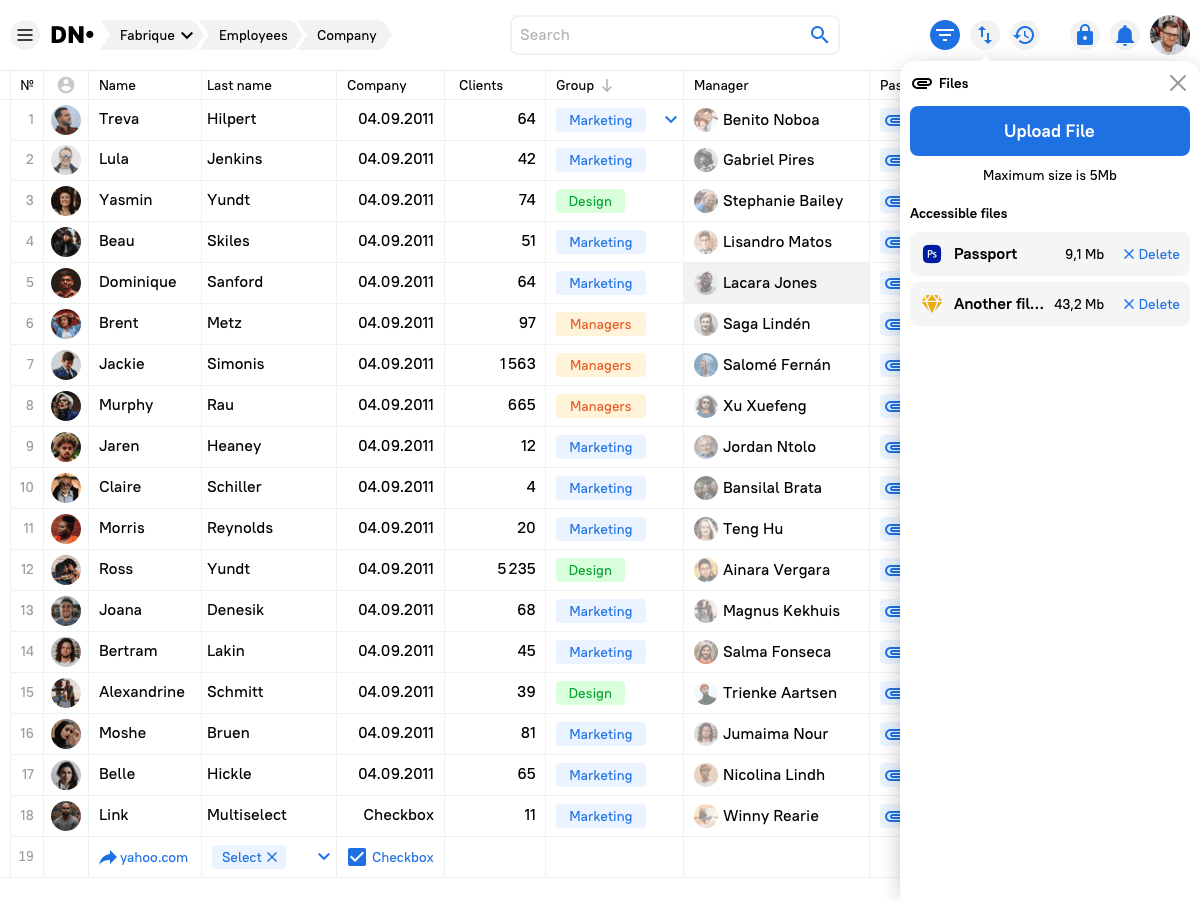Image resolution: width=1200 pixels, height=900 pixels.
Task: Click the Design tag in Yasmin's row
Action: (x=590, y=201)
